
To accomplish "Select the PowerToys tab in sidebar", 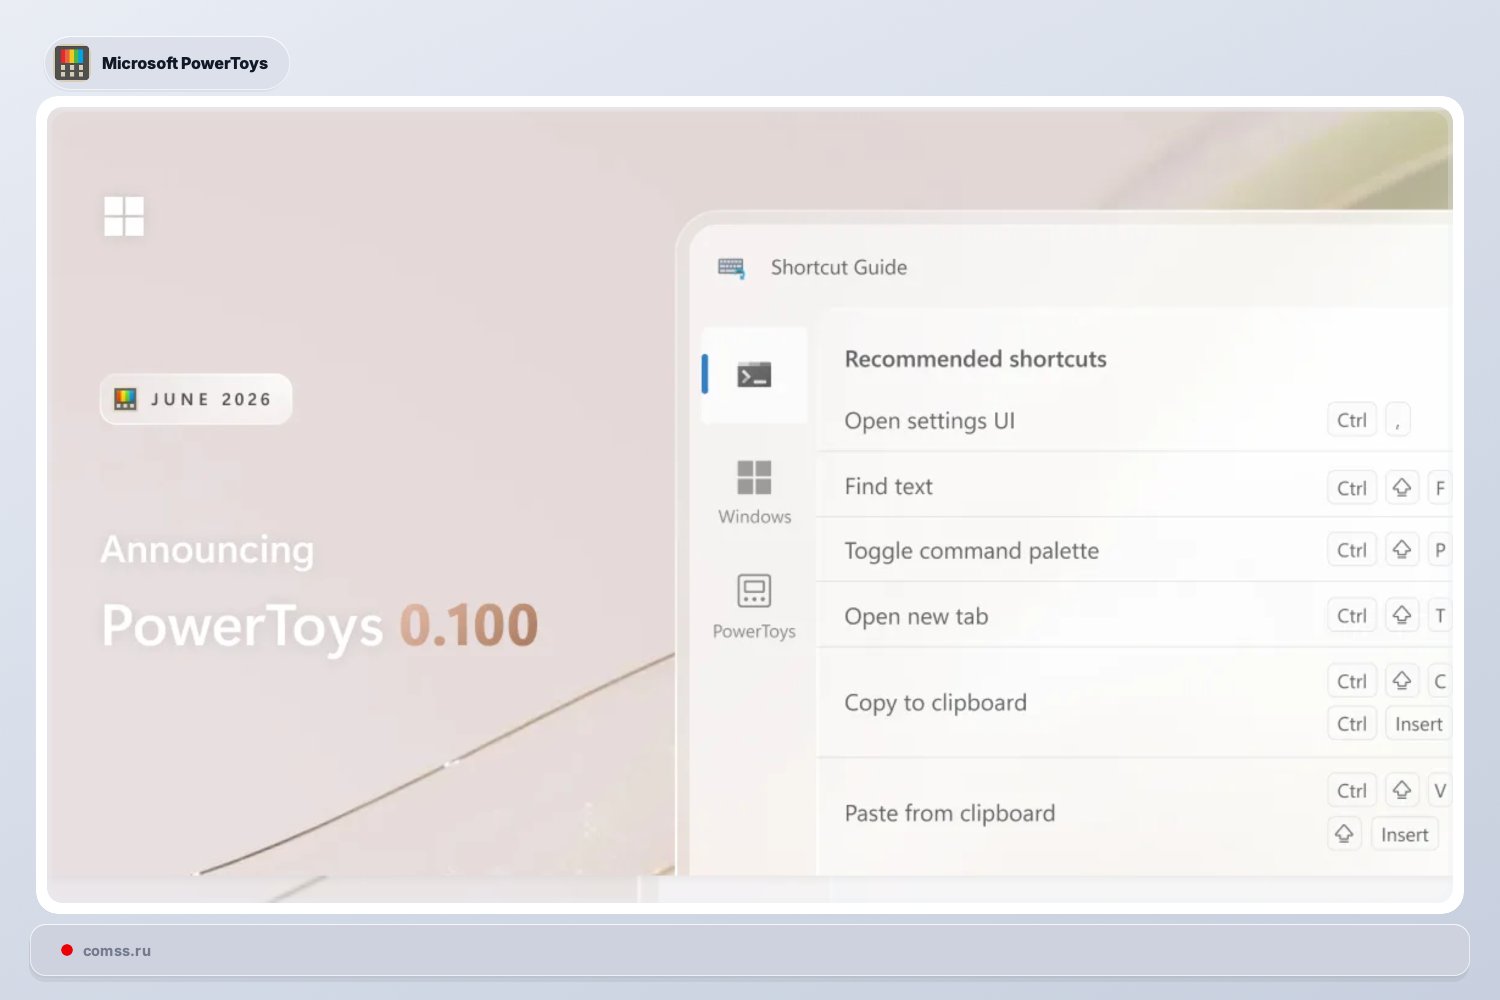I will [x=754, y=607].
